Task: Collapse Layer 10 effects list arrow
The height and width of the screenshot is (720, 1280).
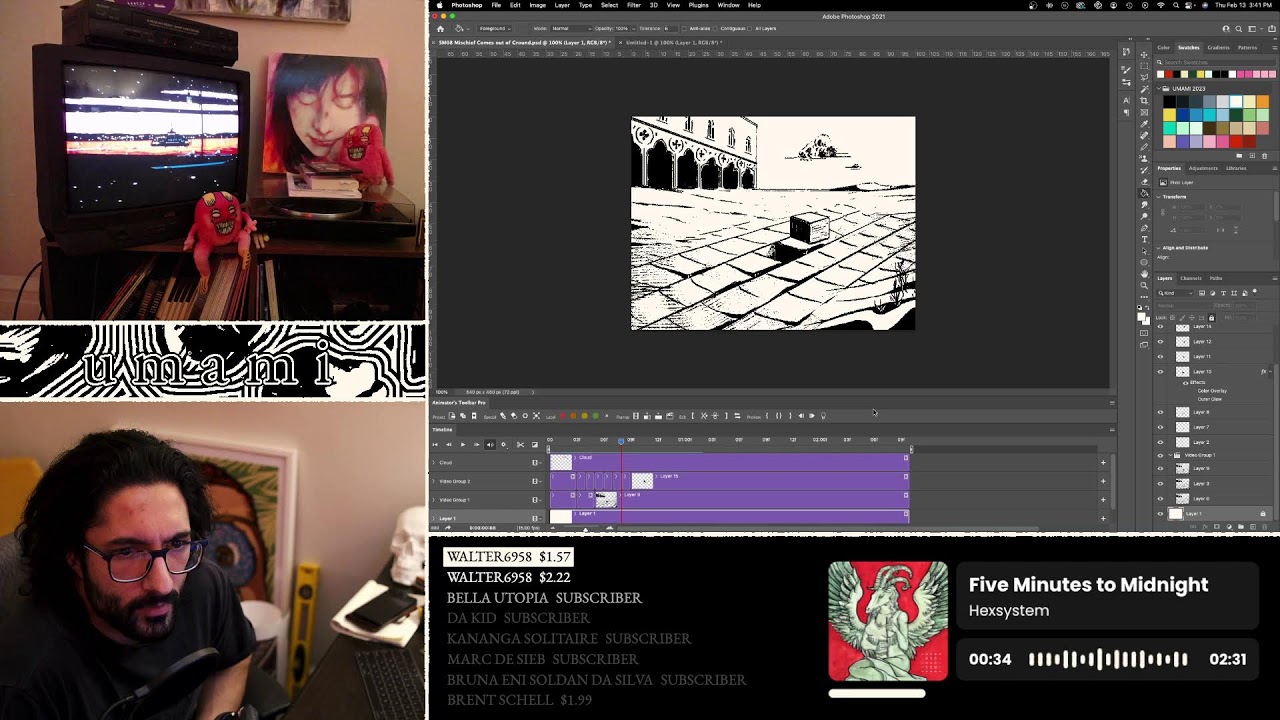Action: [x=1270, y=372]
